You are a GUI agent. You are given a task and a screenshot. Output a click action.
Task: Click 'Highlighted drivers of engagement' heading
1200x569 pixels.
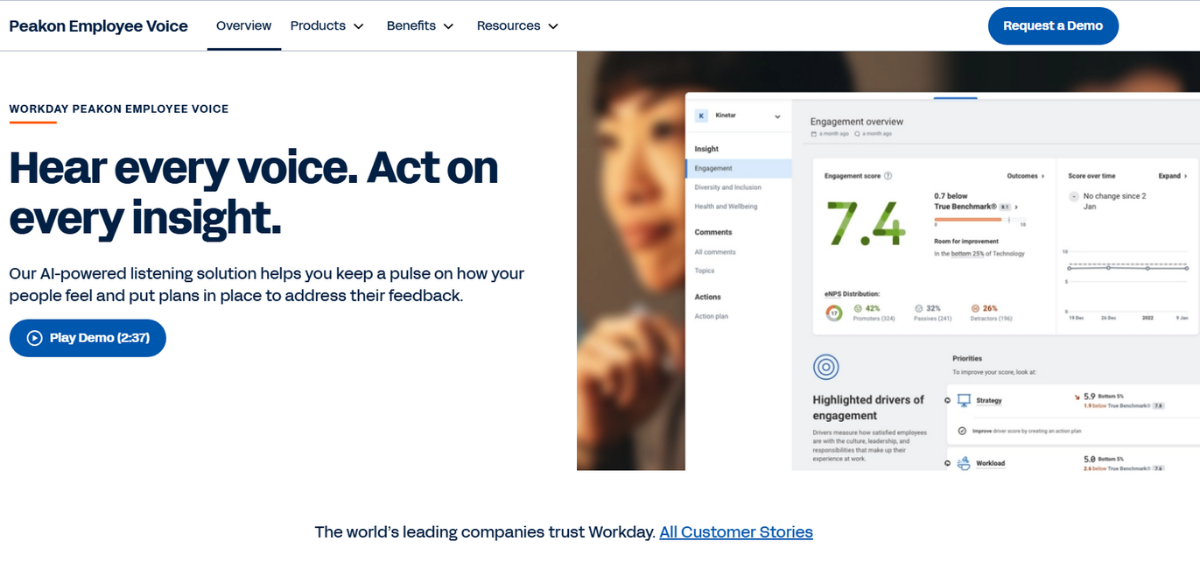[869, 408]
